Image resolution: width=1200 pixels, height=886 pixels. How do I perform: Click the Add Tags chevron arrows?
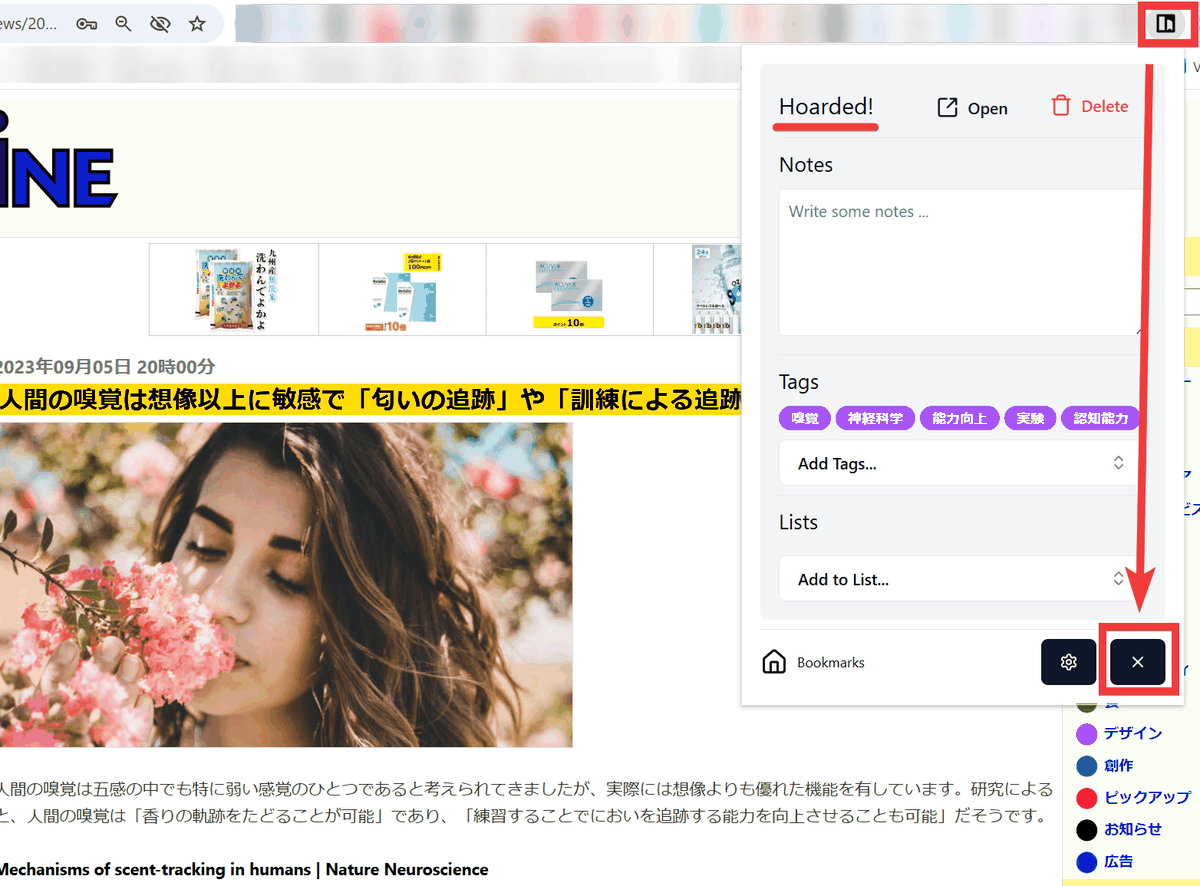click(1118, 463)
